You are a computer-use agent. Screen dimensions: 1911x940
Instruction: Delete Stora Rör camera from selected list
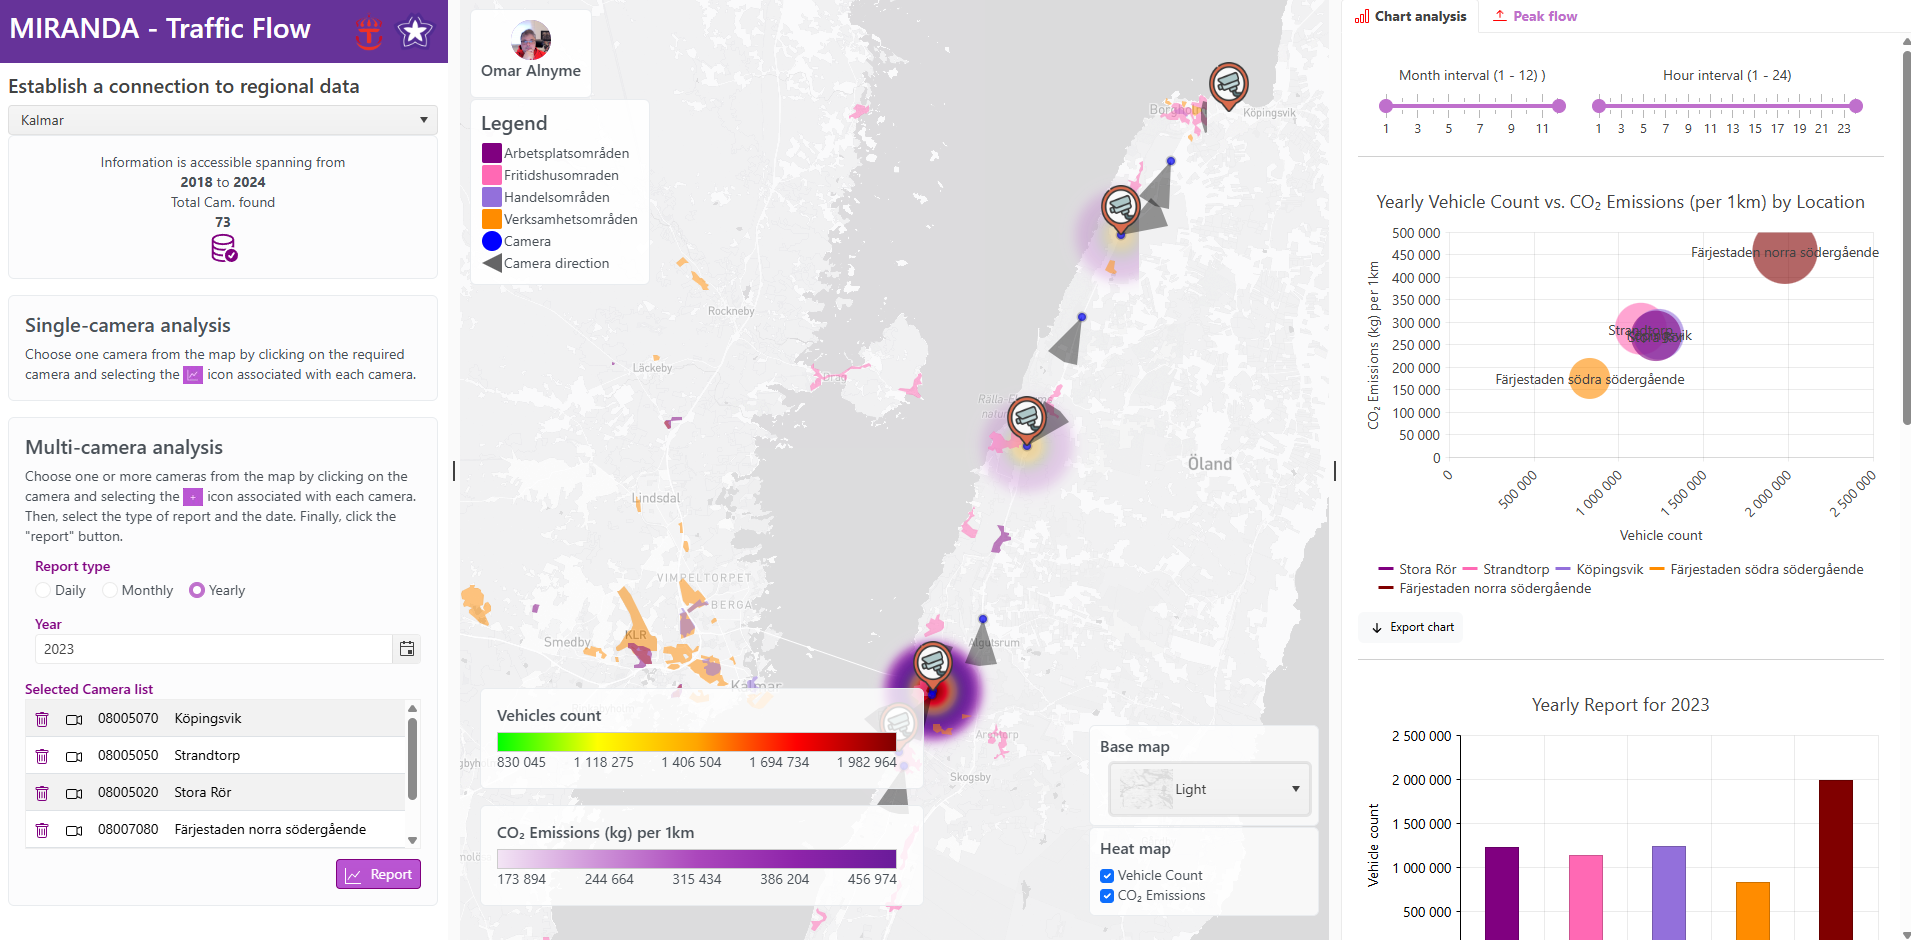click(42, 793)
